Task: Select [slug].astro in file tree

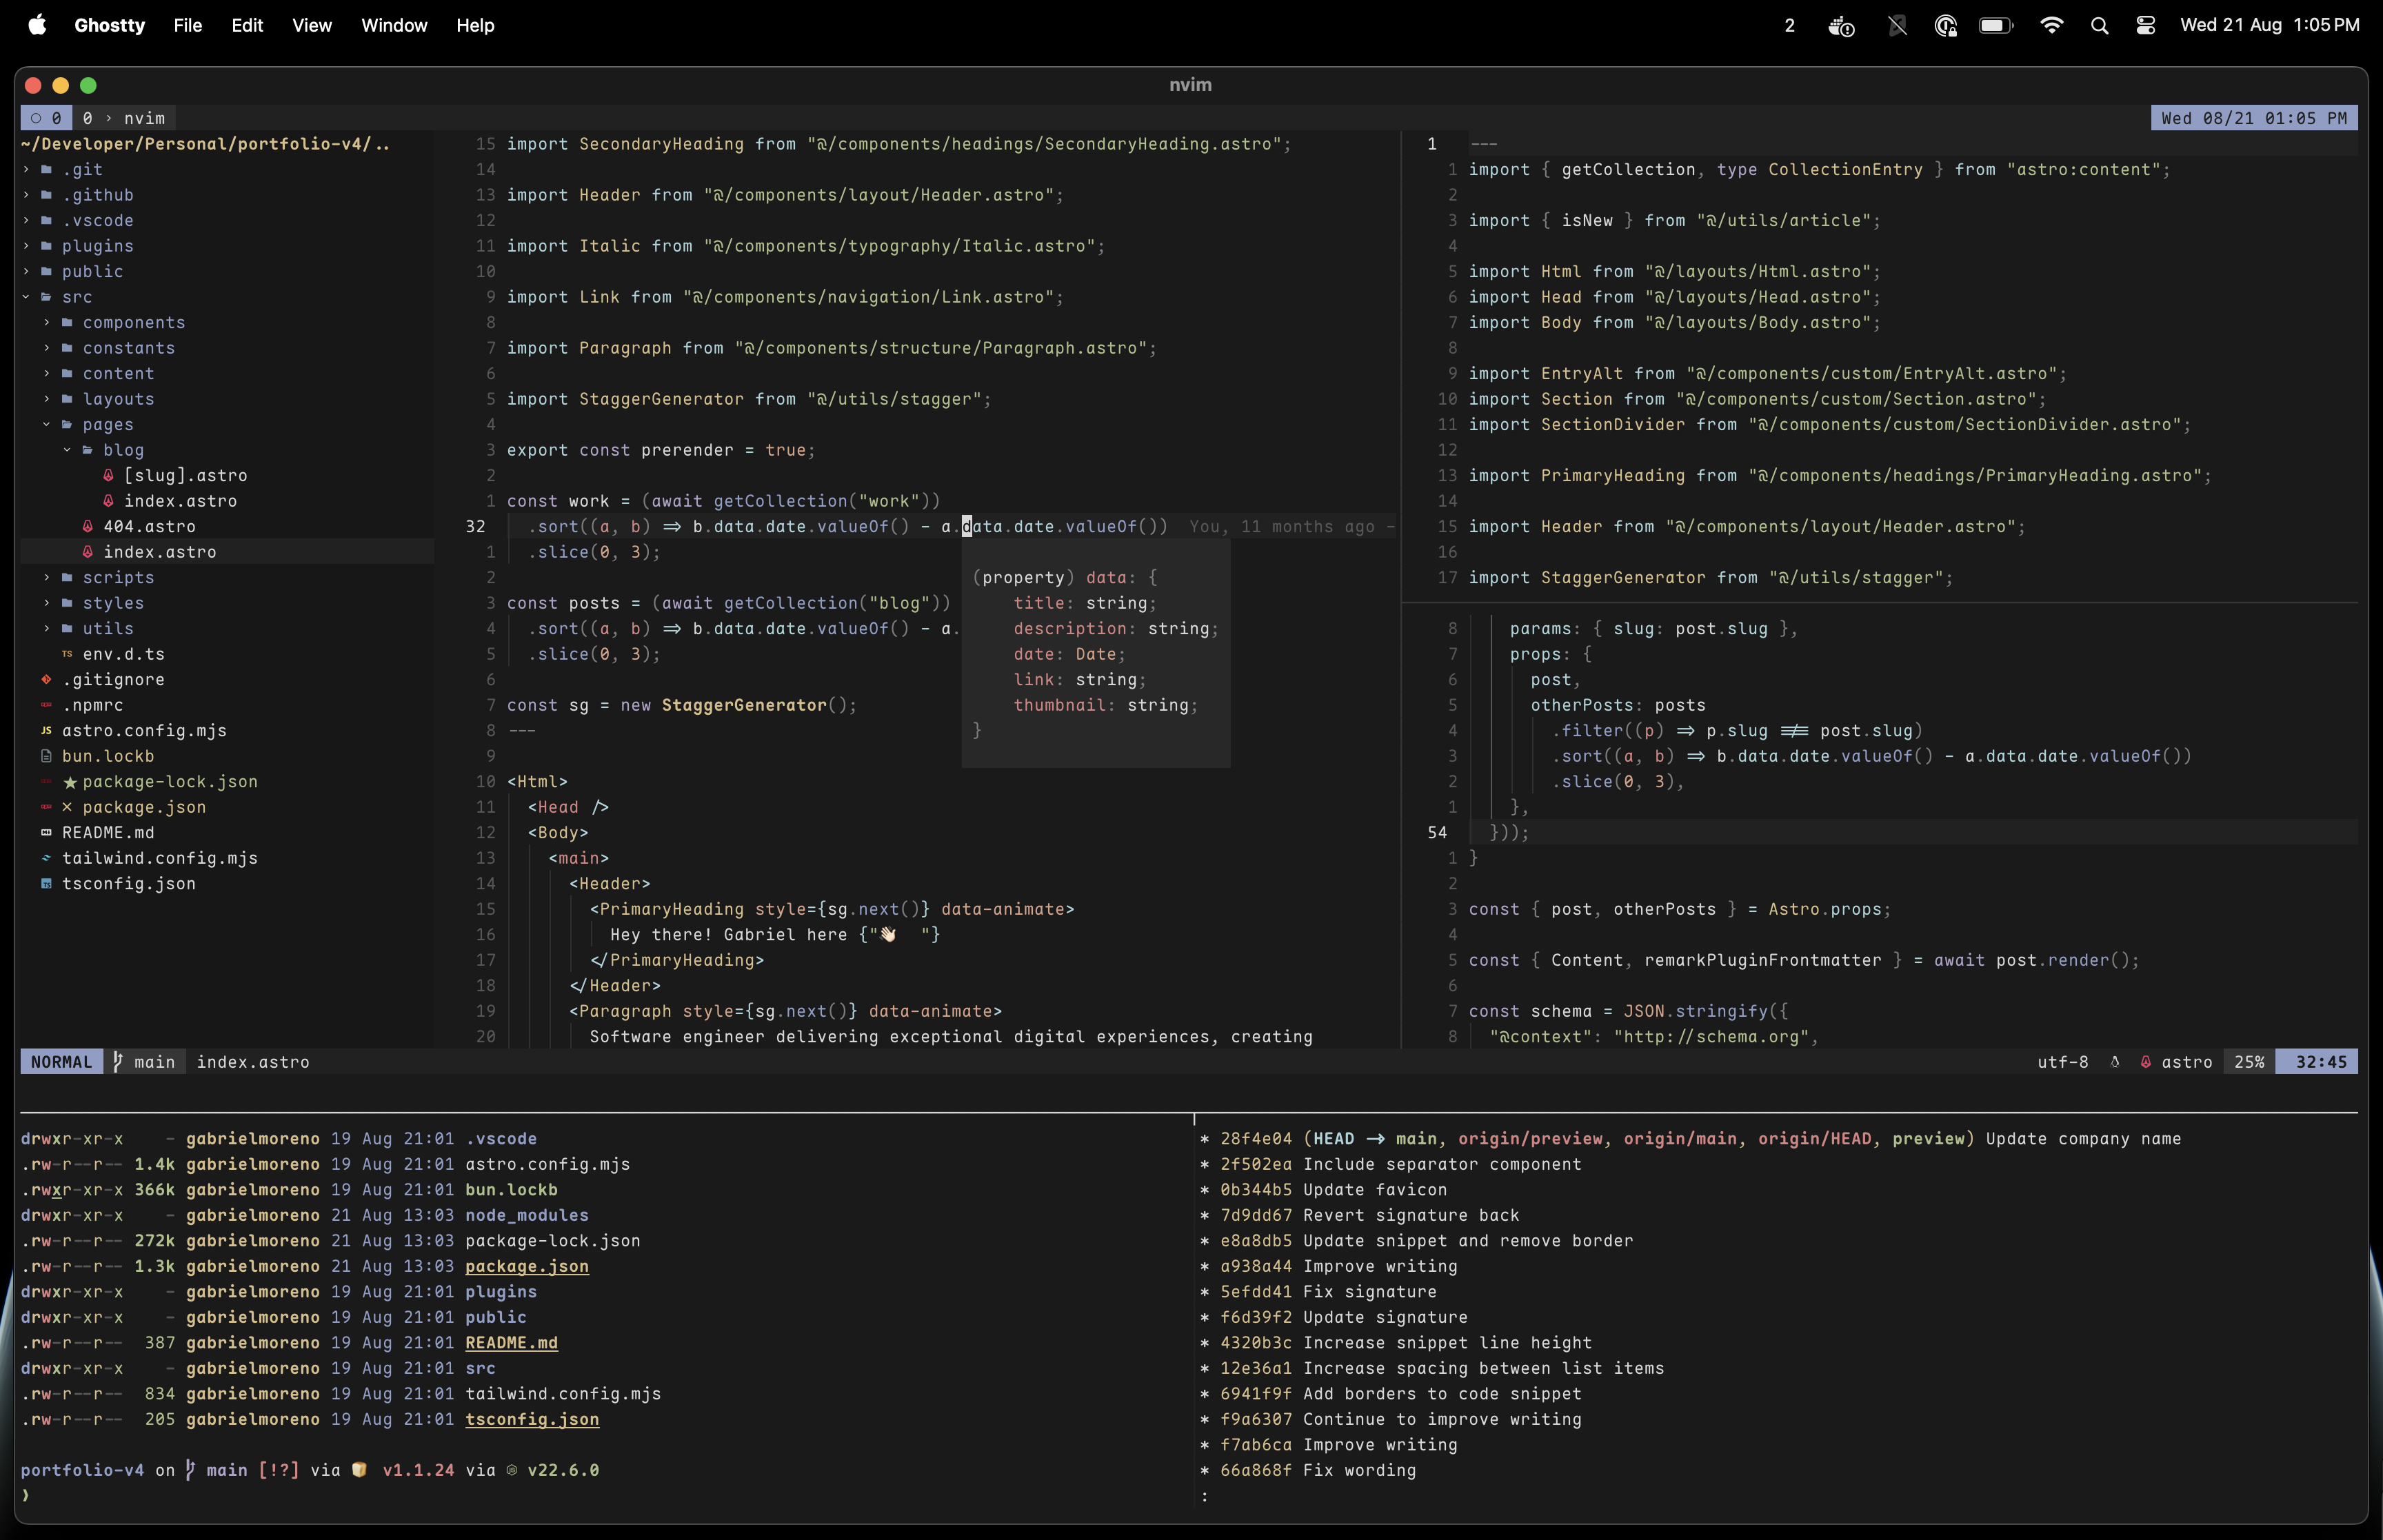Action: coord(185,475)
